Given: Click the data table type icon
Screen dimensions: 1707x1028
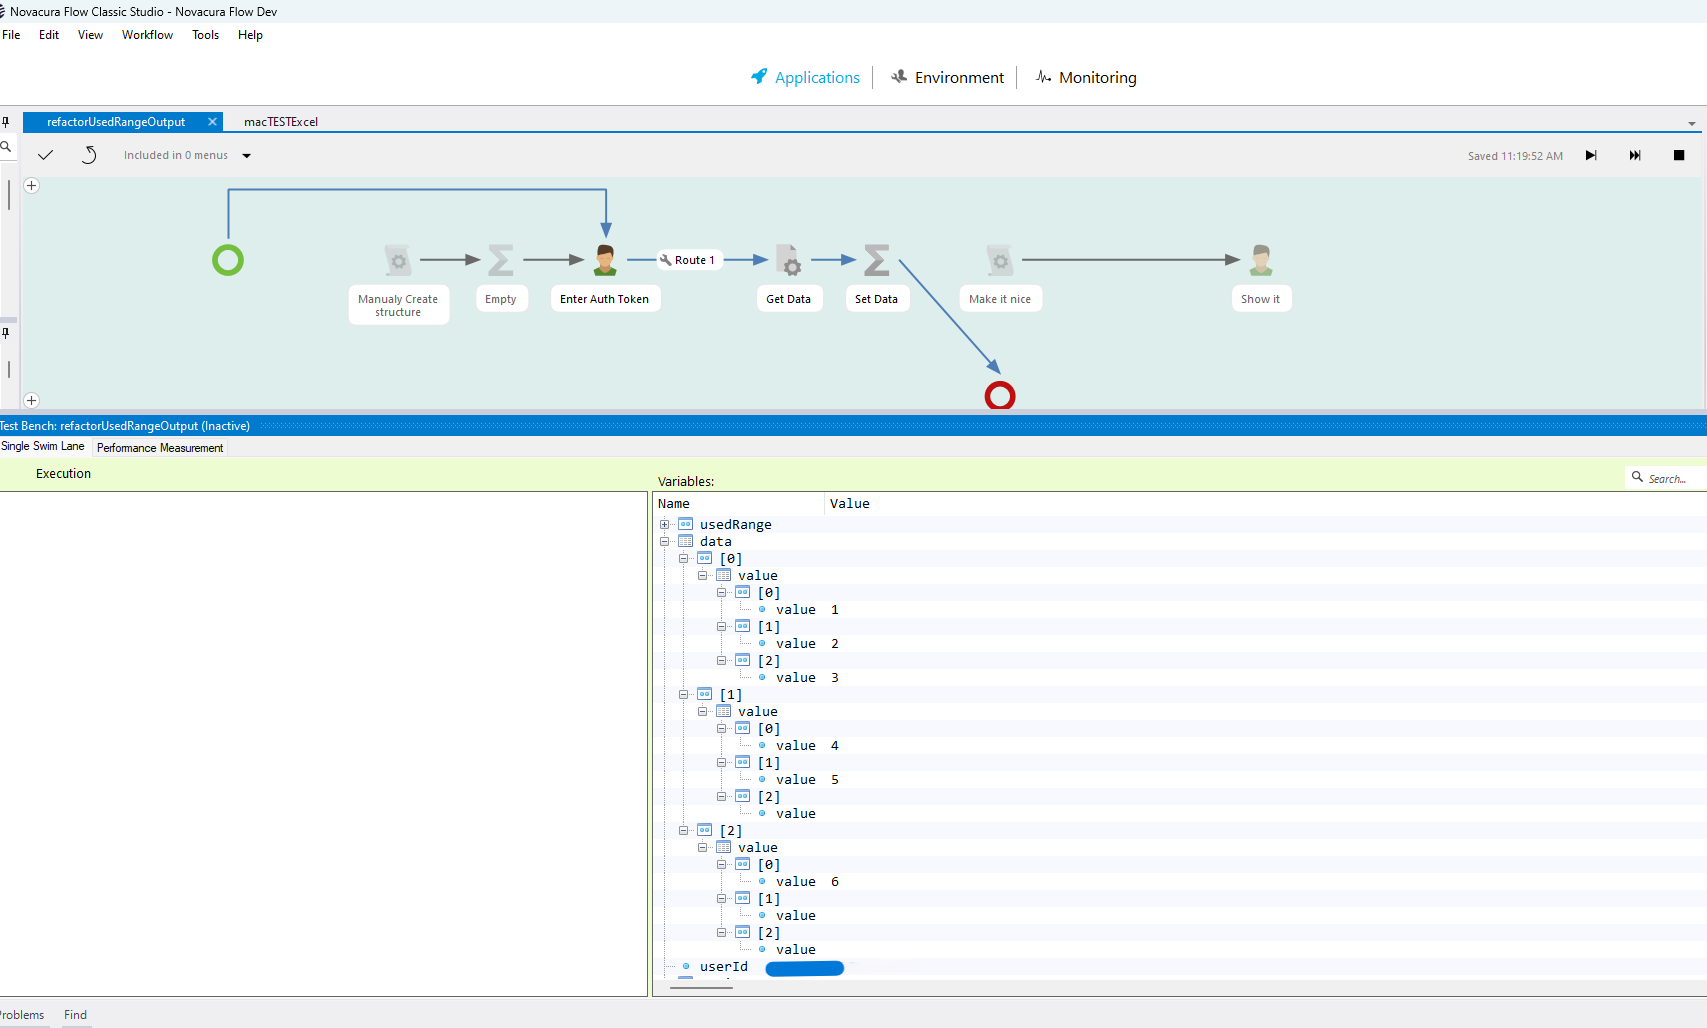Looking at the screenshot, I should [685, 541].
